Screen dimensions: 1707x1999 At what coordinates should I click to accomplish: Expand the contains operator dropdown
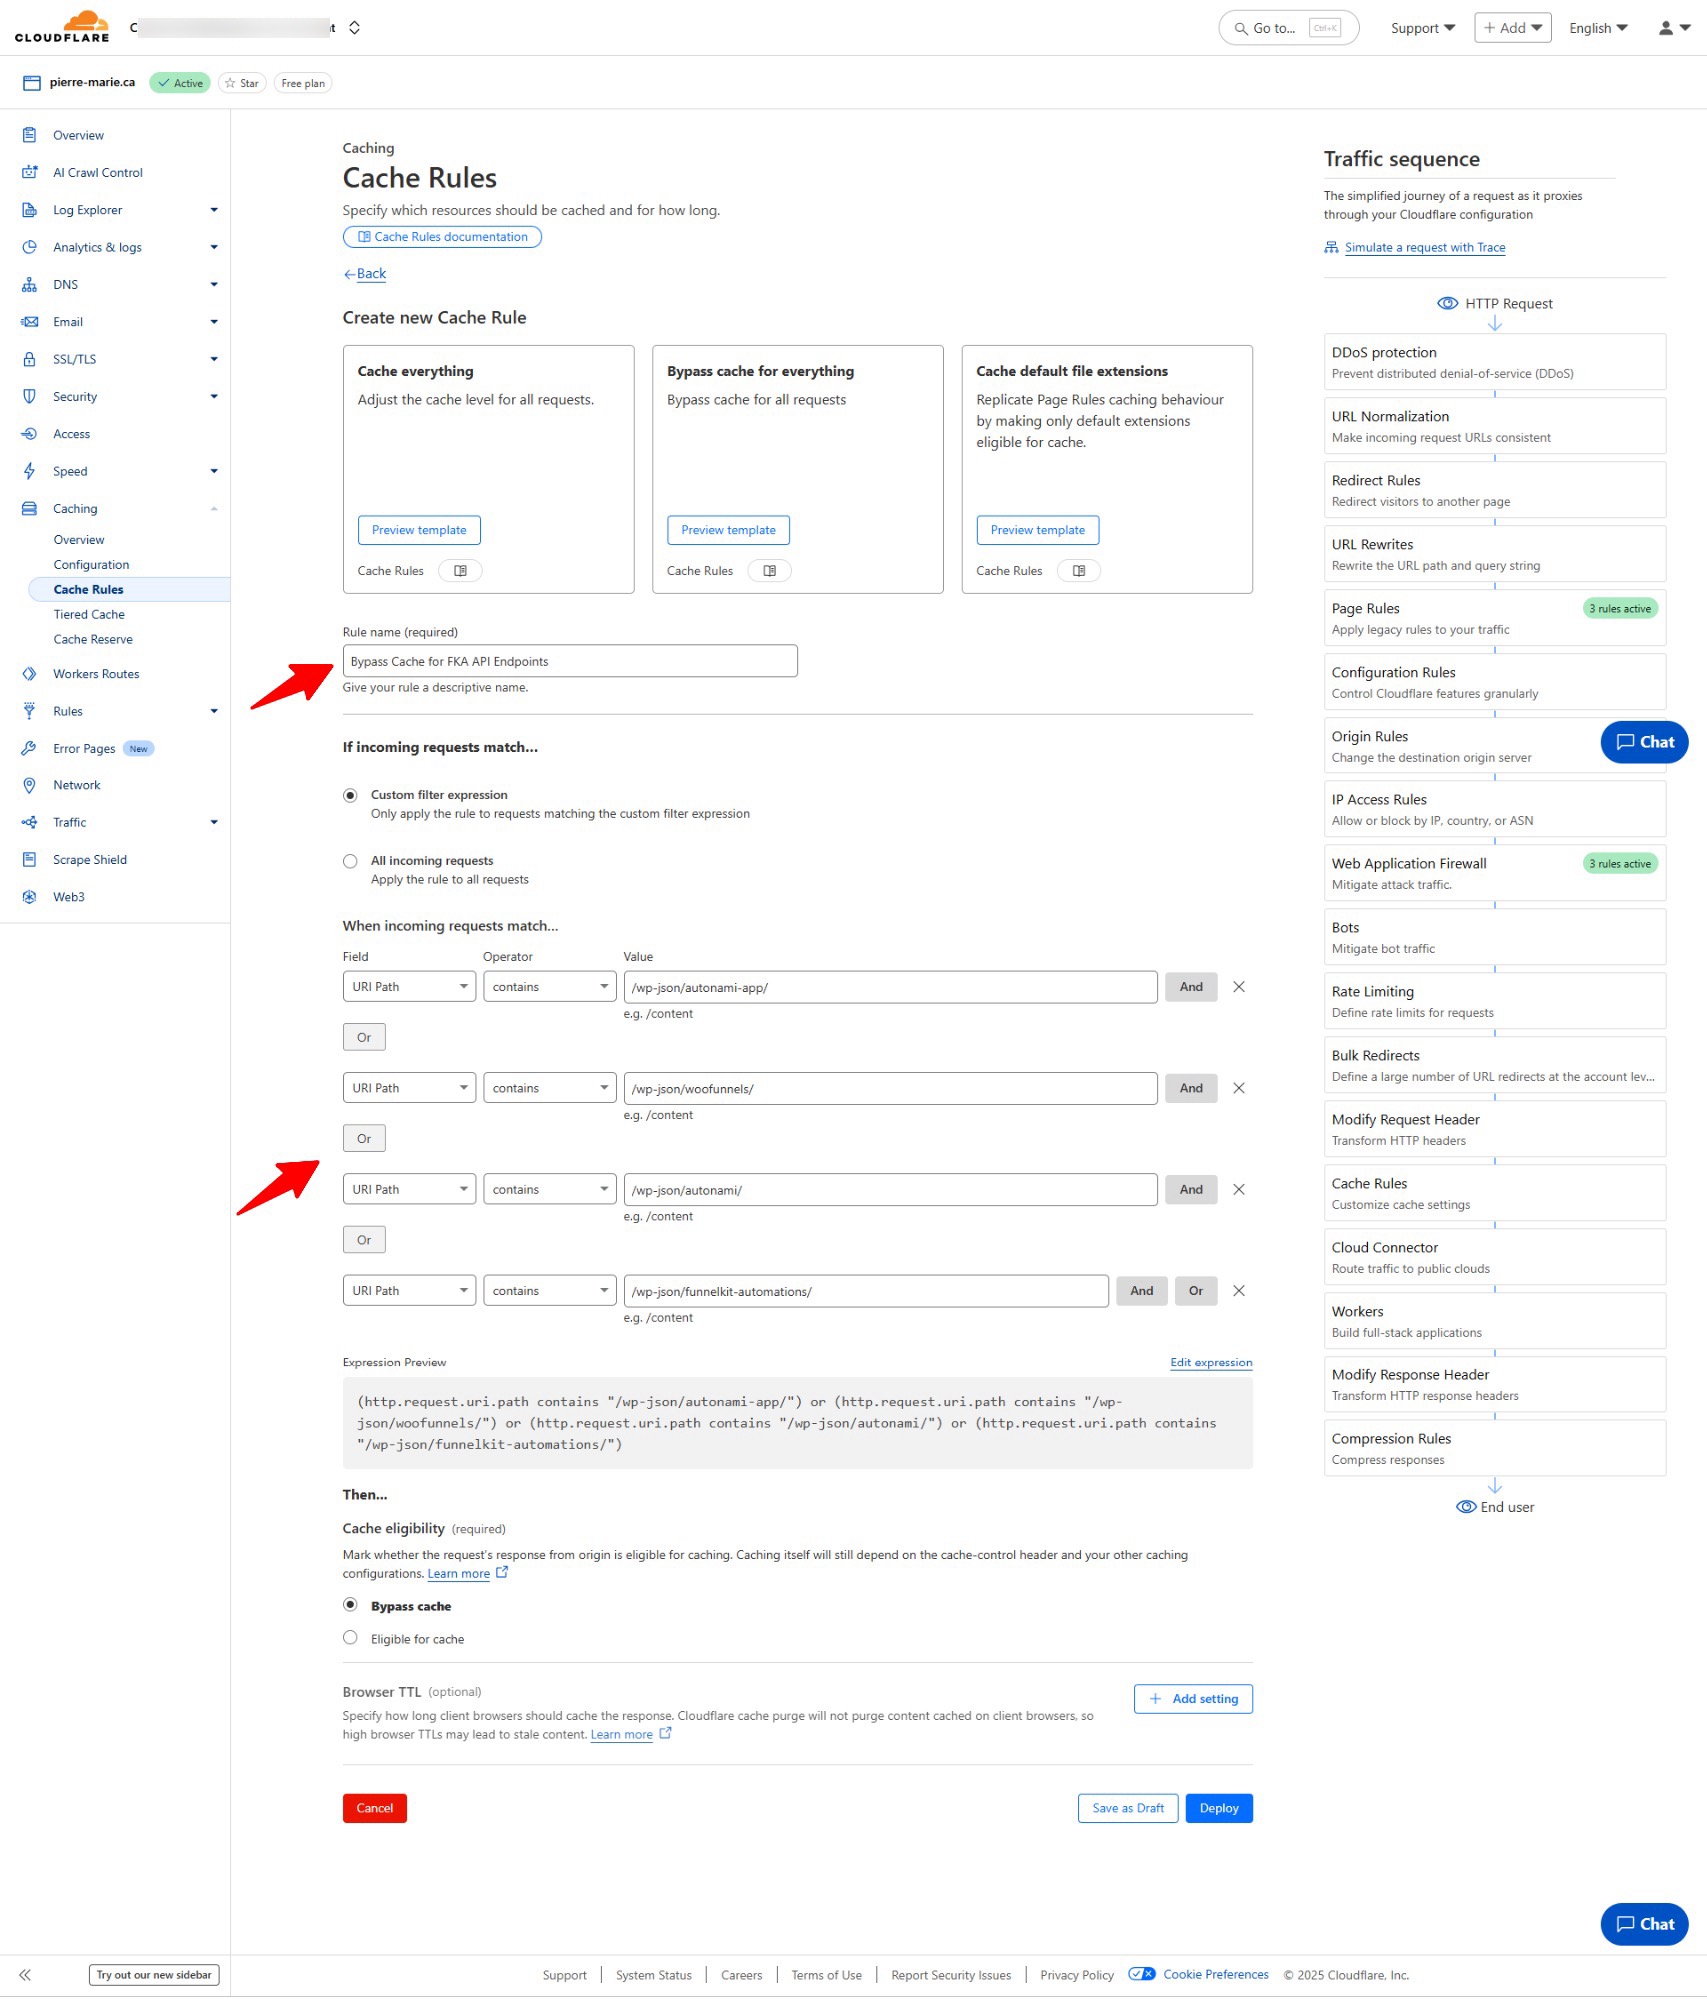click(549, 986)
